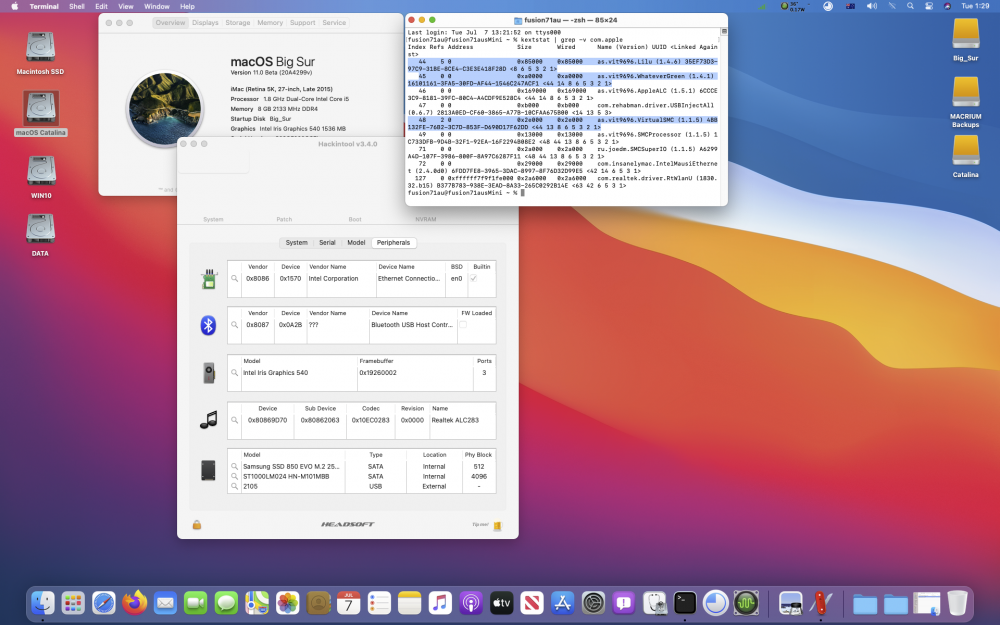Click the macOS Big Sur artwork image
This screenshot has height=625, width=1000.
point(165,109)
